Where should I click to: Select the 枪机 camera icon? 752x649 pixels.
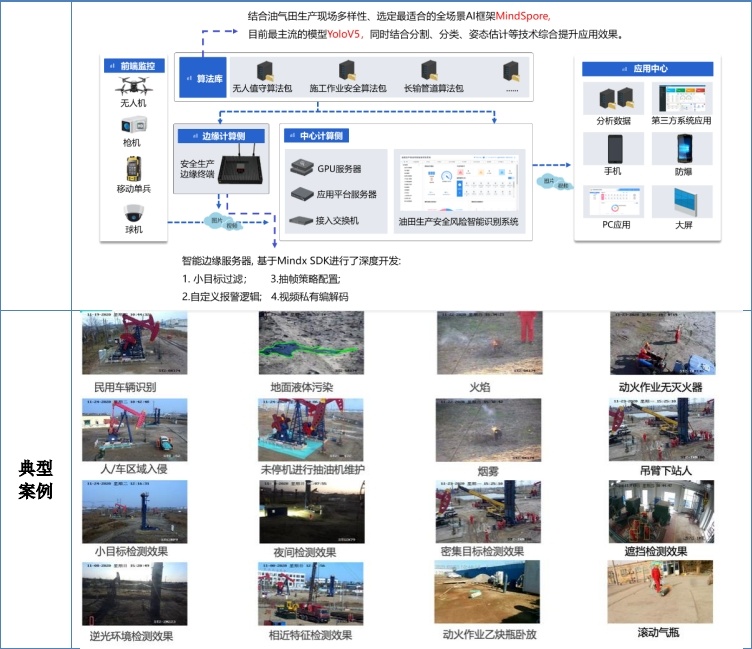(x=133, y=127)
